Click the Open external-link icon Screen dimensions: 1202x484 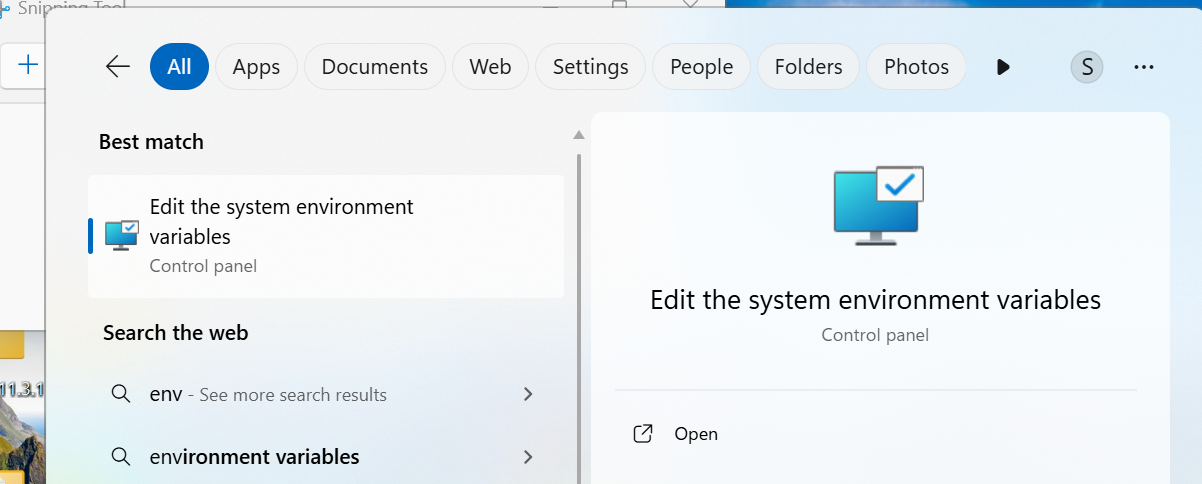[644, 434]
